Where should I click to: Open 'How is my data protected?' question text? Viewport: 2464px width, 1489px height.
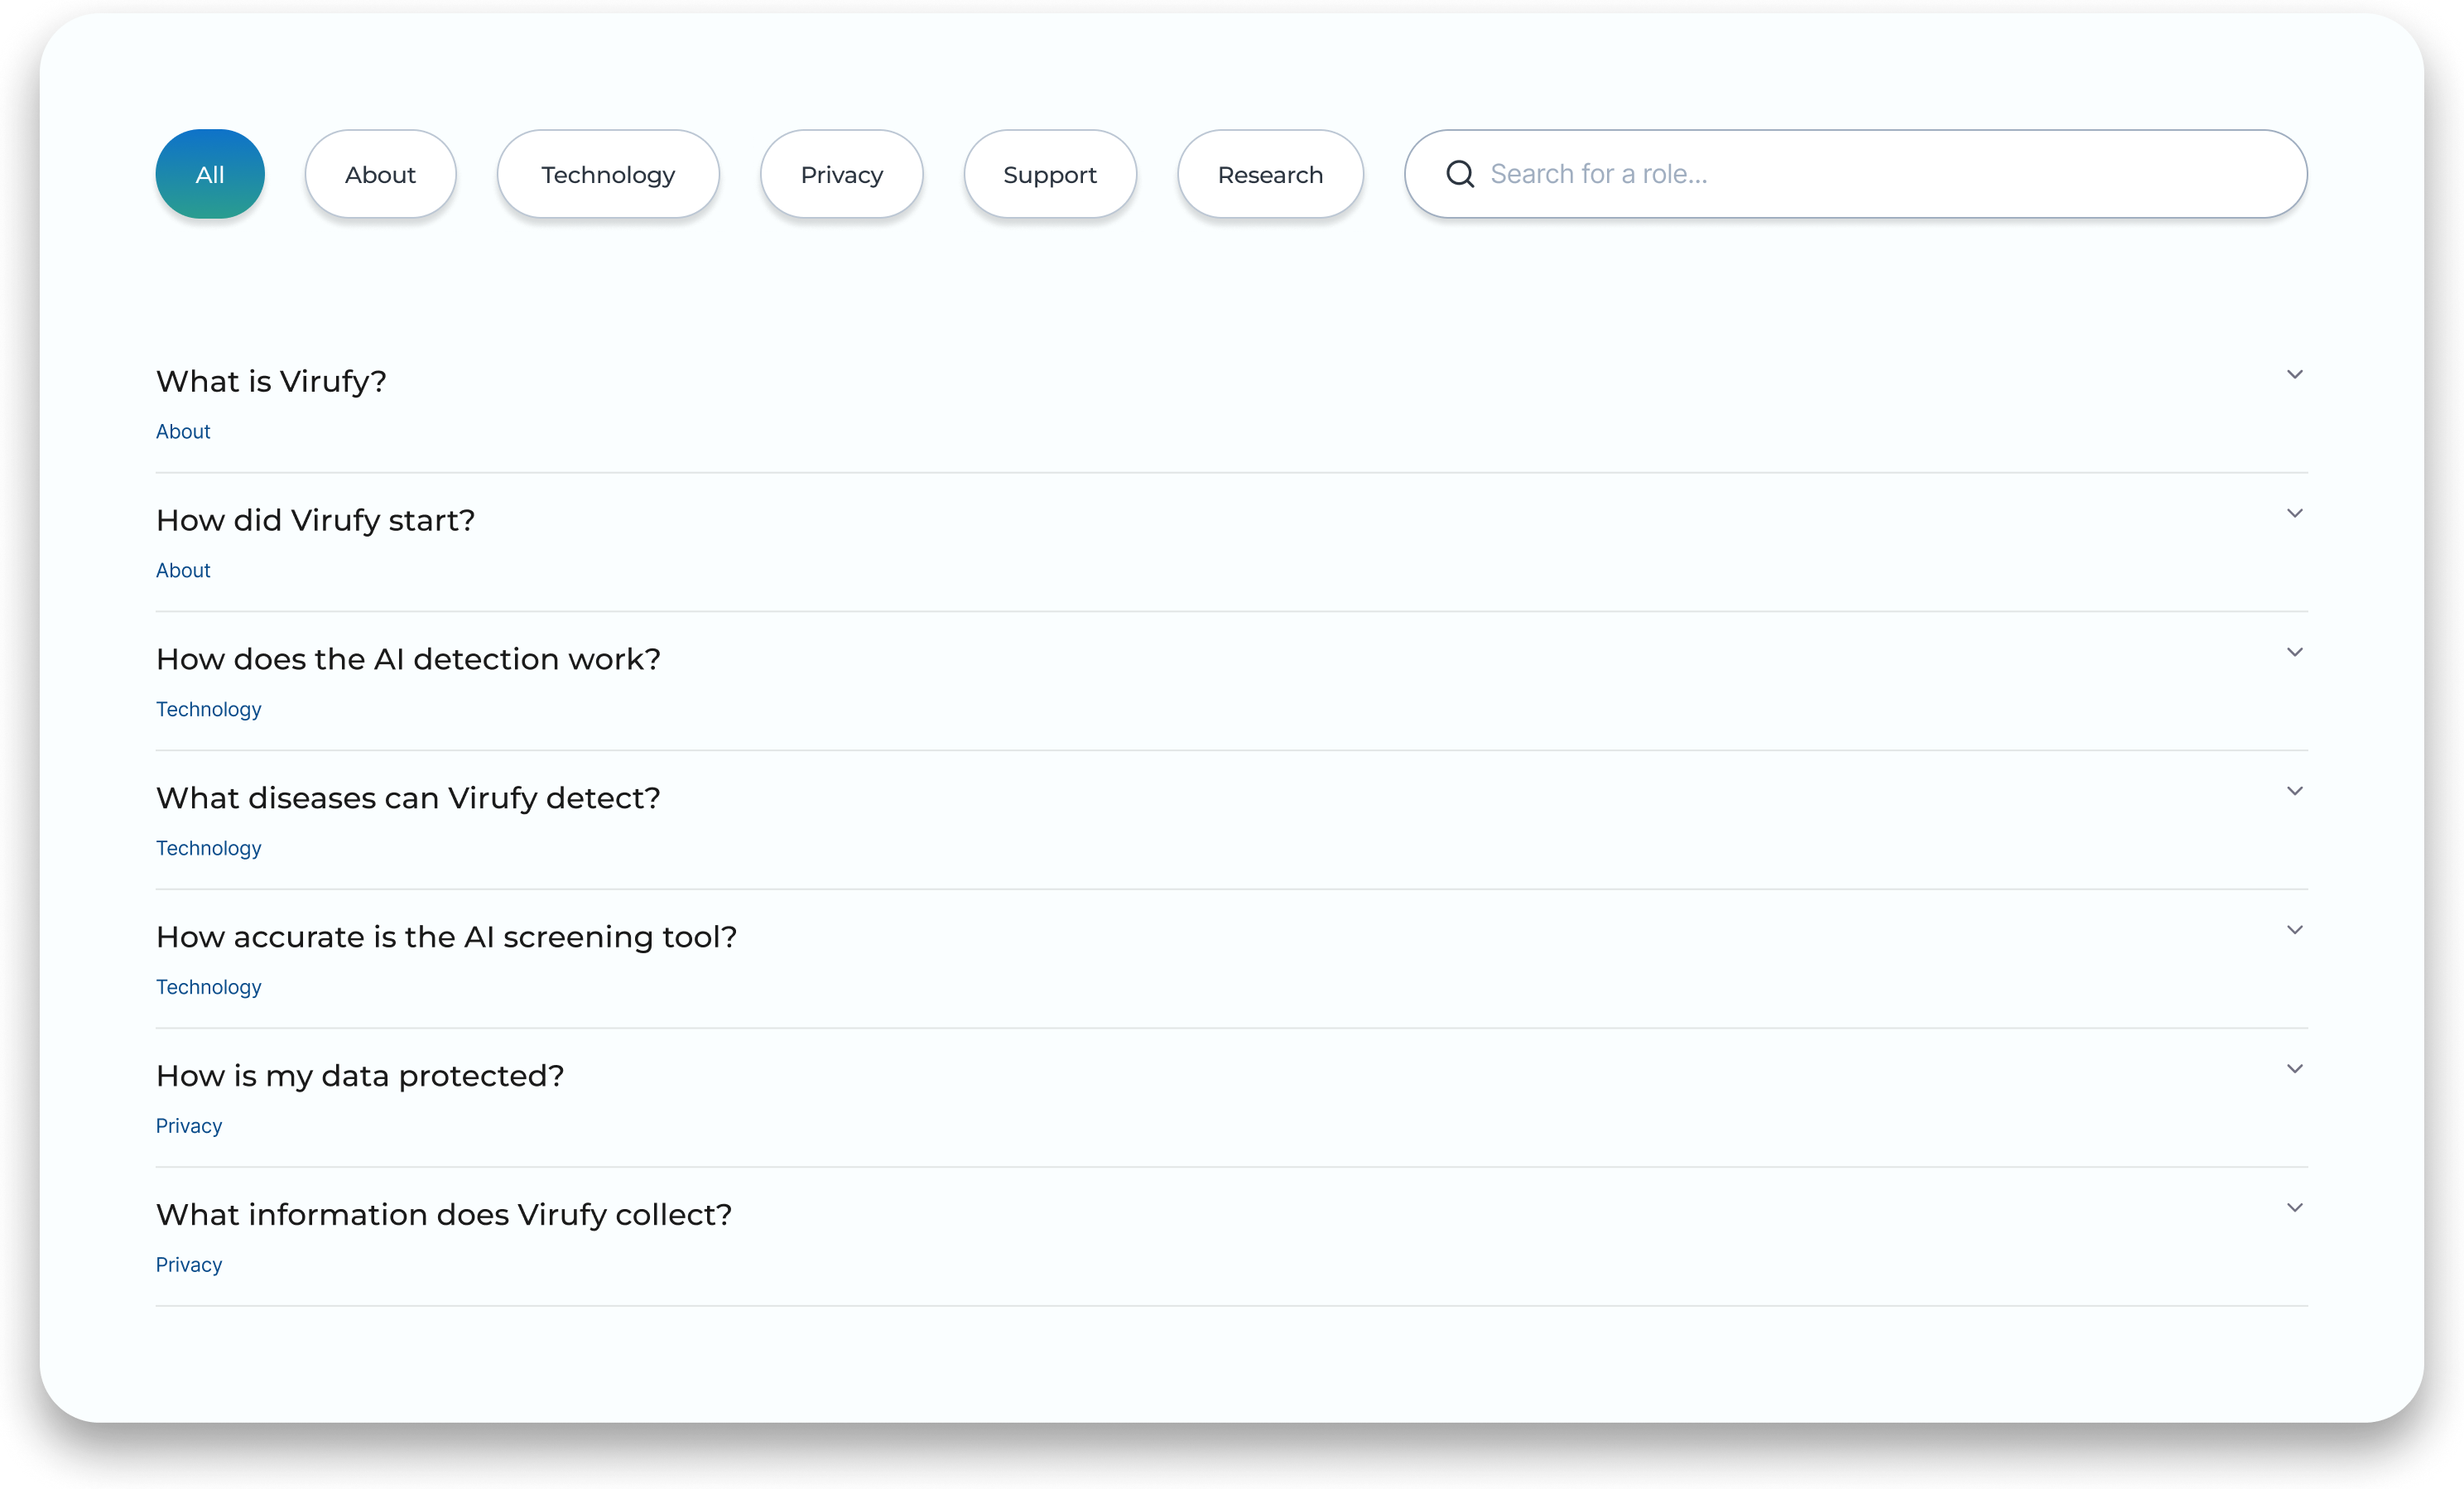click(360, 1076)
